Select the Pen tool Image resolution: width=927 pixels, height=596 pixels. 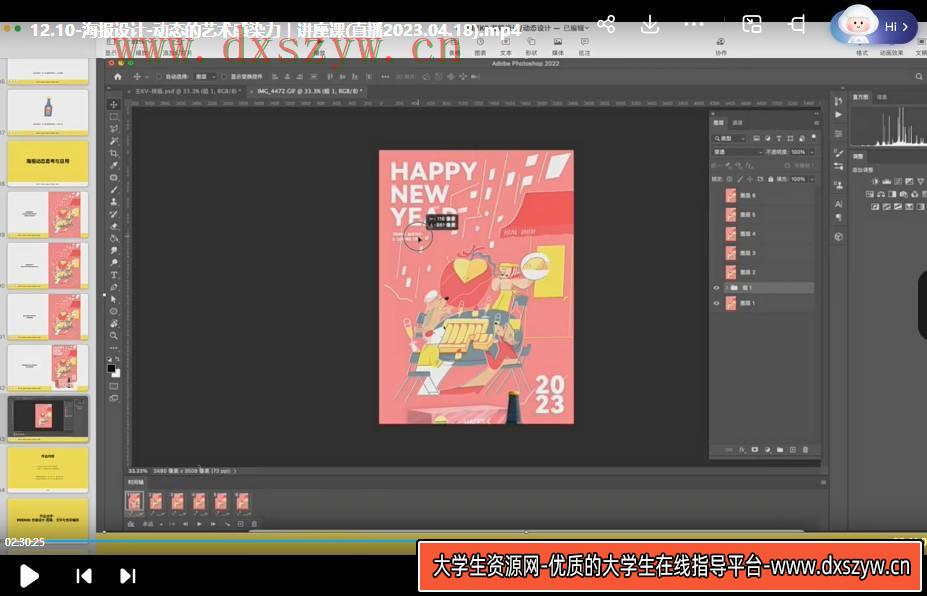114,287
